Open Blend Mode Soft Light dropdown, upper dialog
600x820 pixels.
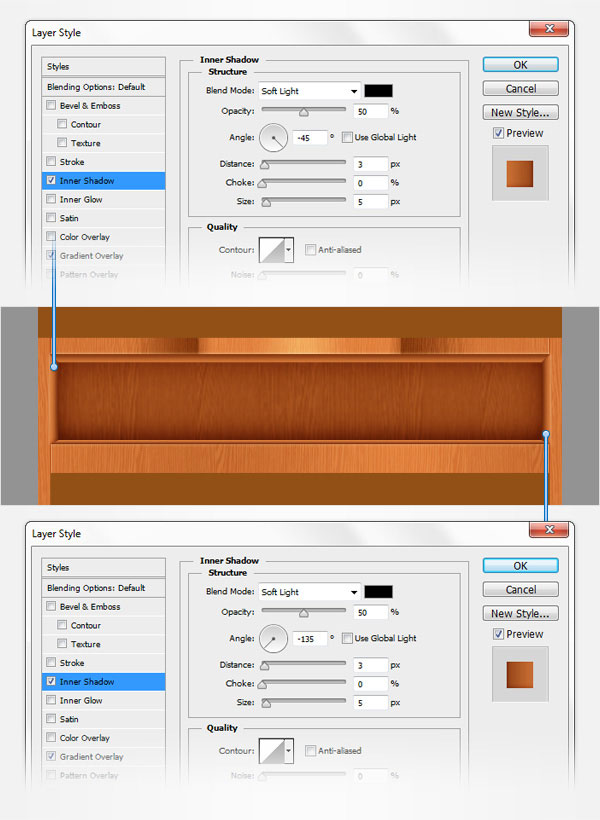pos(309,91)
